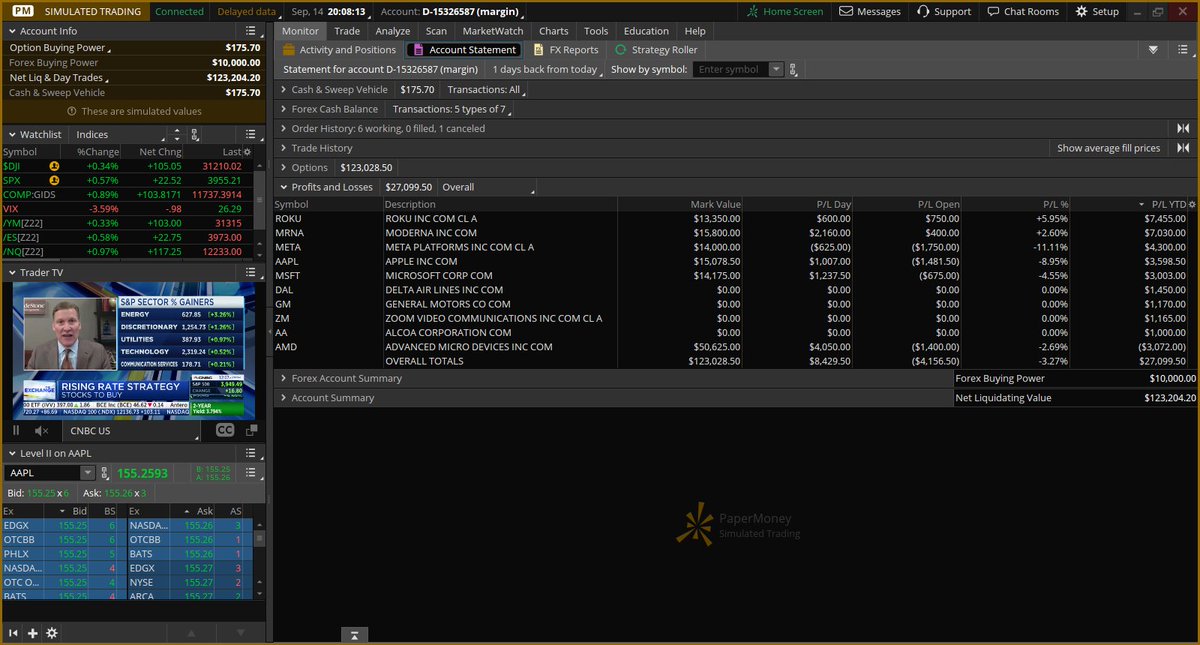Collapse the left sidebar
This screenshot has width=1200, height=645.
click(14, 633)
